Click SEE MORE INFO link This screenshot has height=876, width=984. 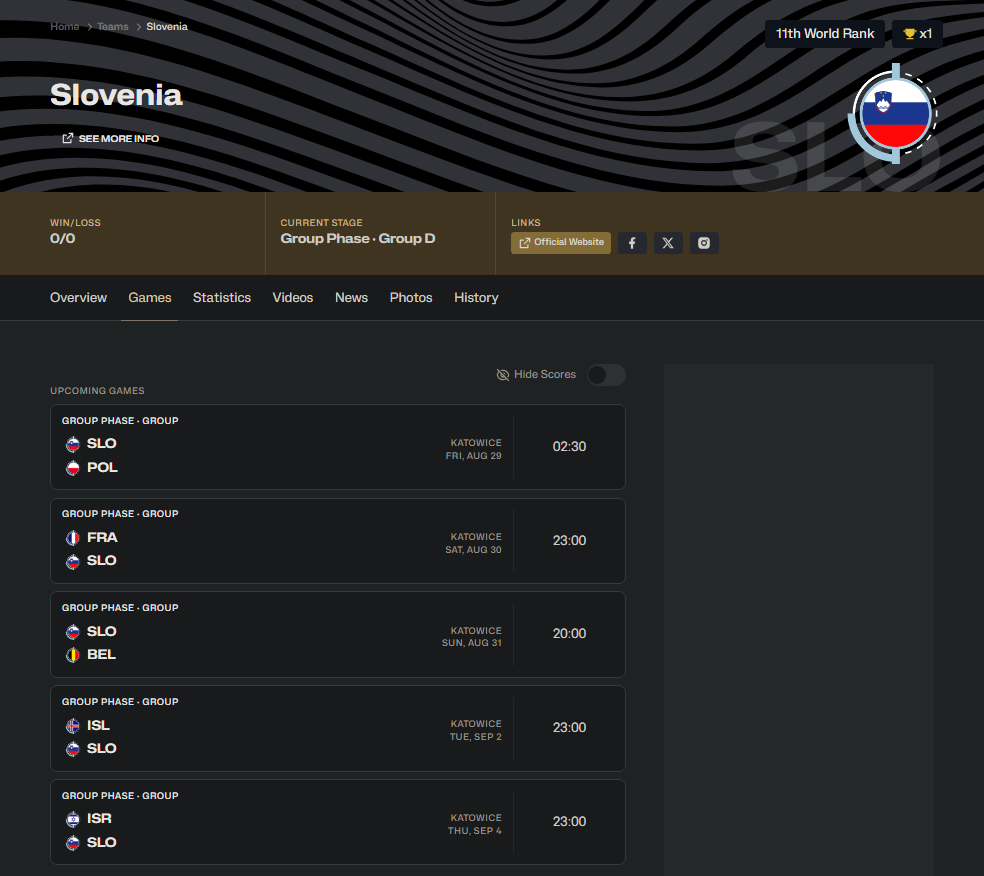point(110,139)
